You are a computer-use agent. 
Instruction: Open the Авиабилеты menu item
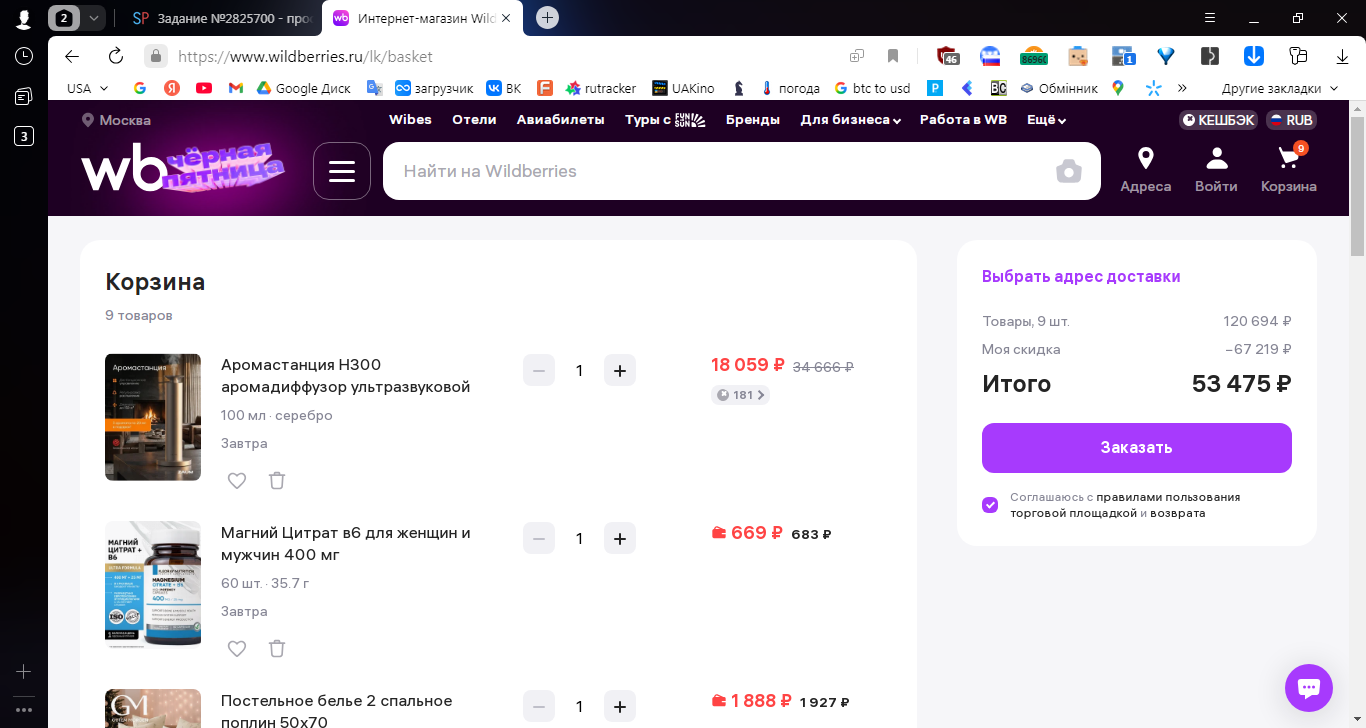[560, 120]
